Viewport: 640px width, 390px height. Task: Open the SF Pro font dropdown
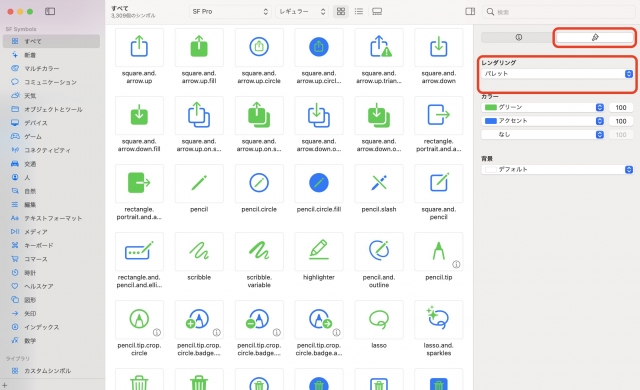tap(230, 11)
